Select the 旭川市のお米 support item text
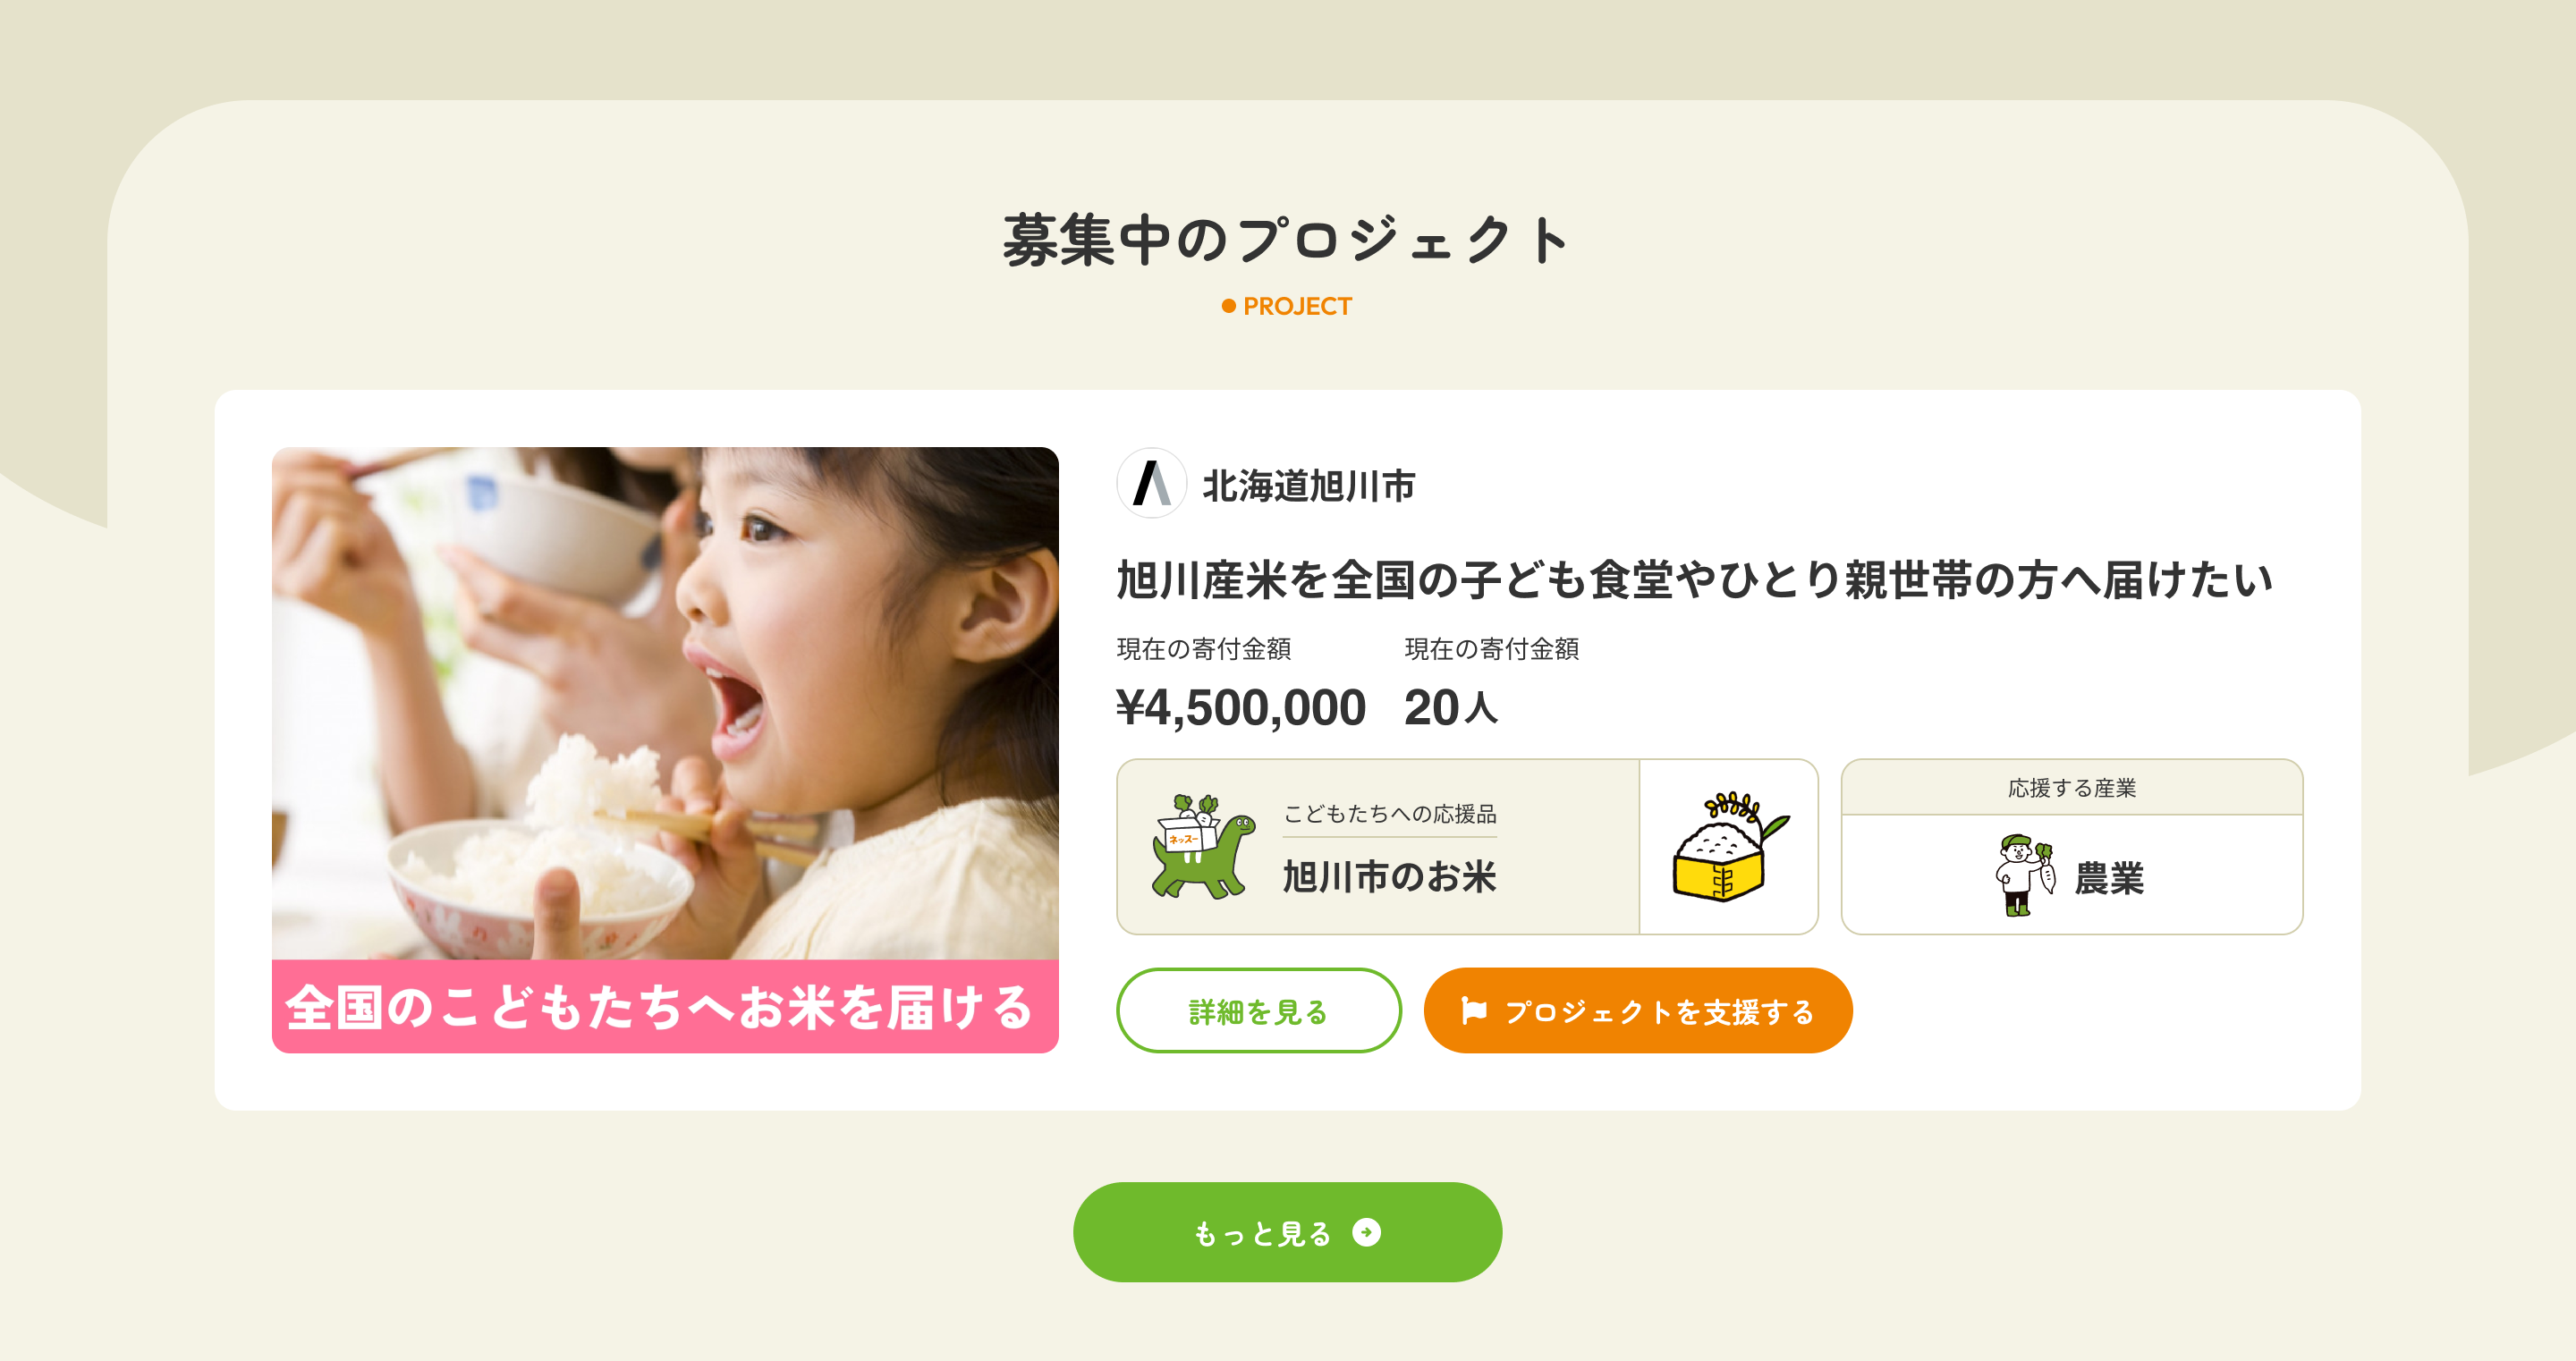The width and height of the screenshot is (2576, 1361). (1389, 876)
